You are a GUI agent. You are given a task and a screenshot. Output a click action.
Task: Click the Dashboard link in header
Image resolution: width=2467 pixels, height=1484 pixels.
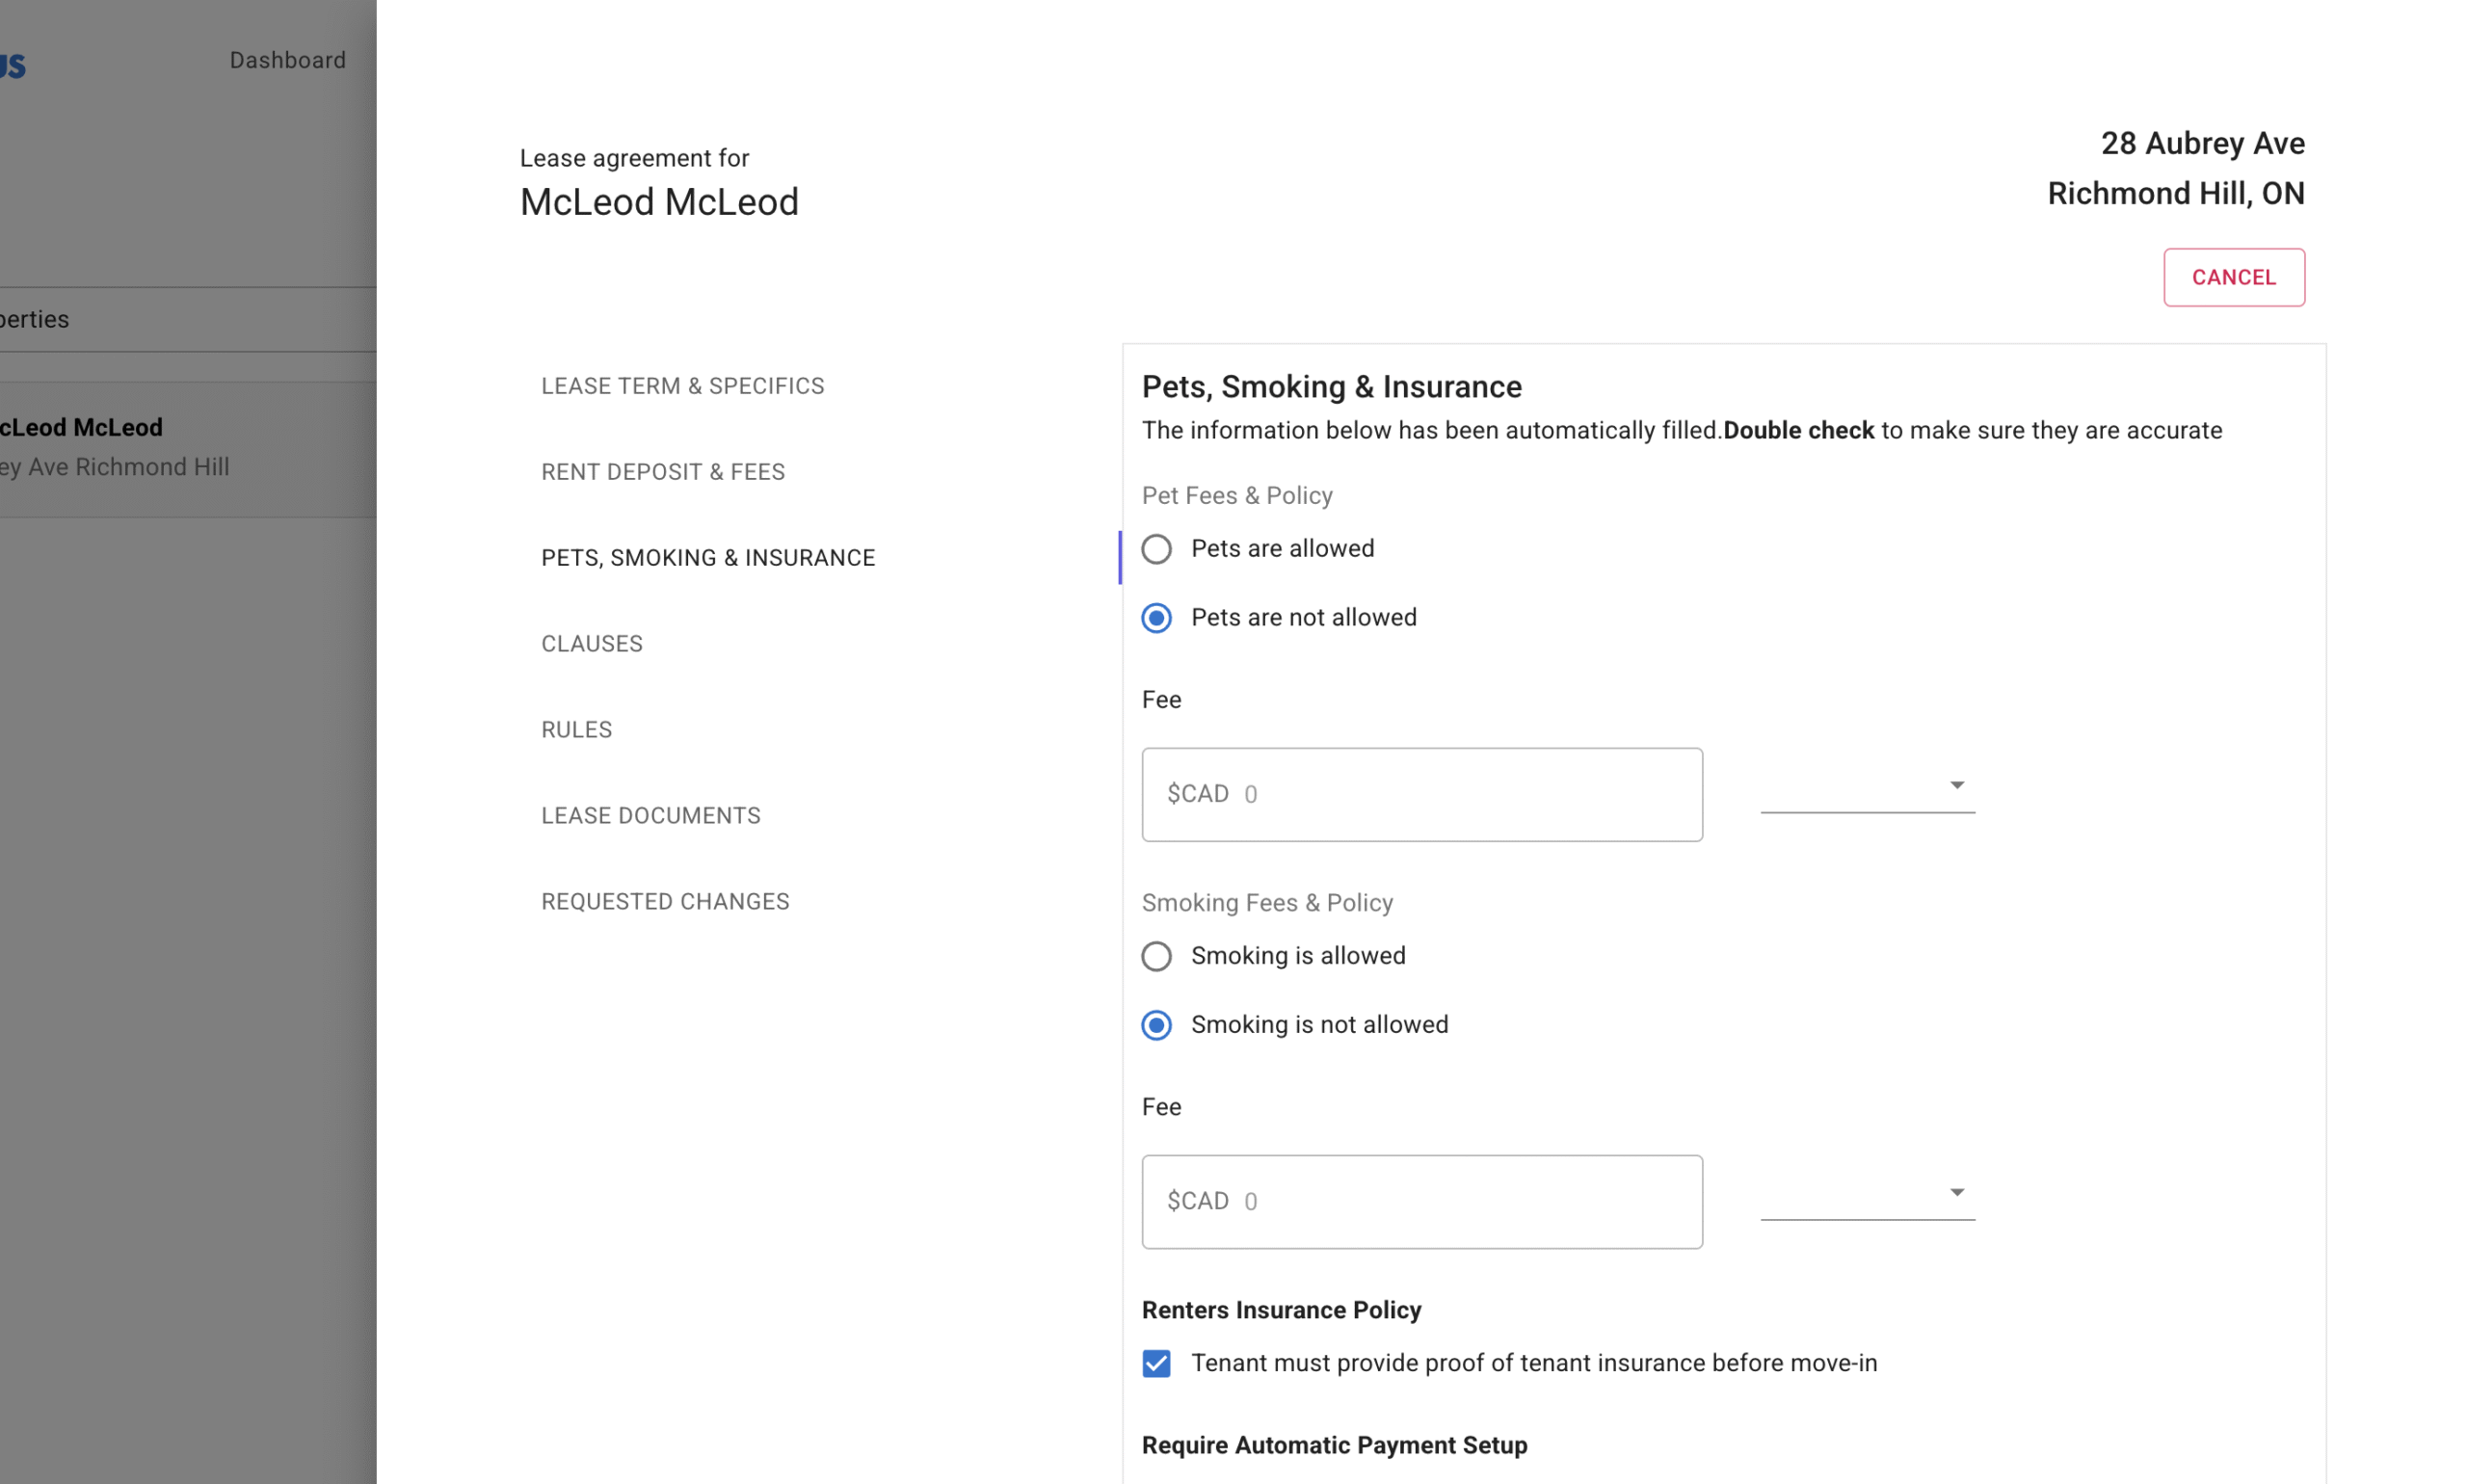click(287, 60)
